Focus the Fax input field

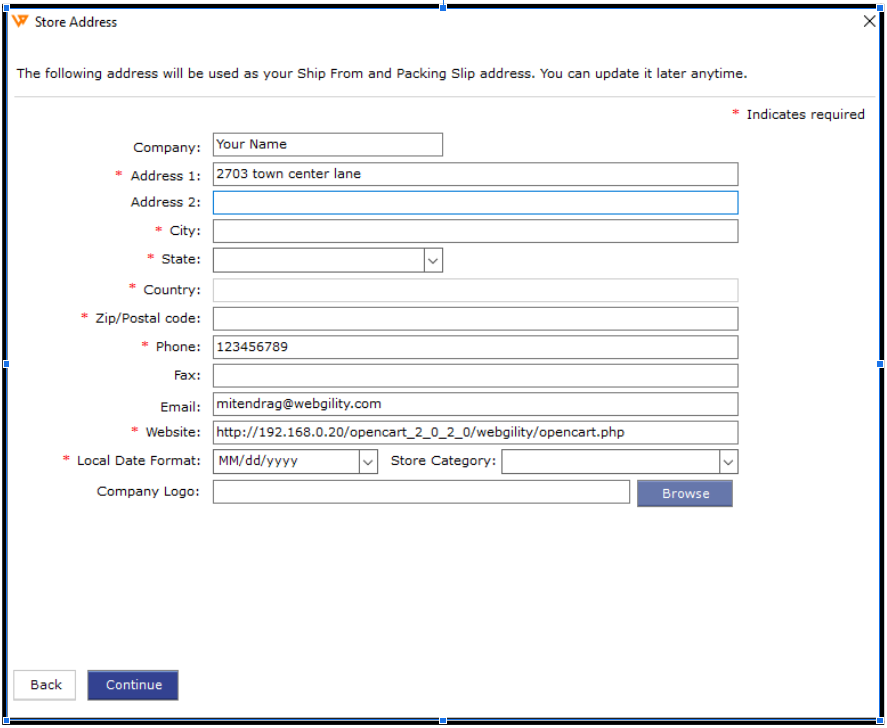[x=475, y=376]
